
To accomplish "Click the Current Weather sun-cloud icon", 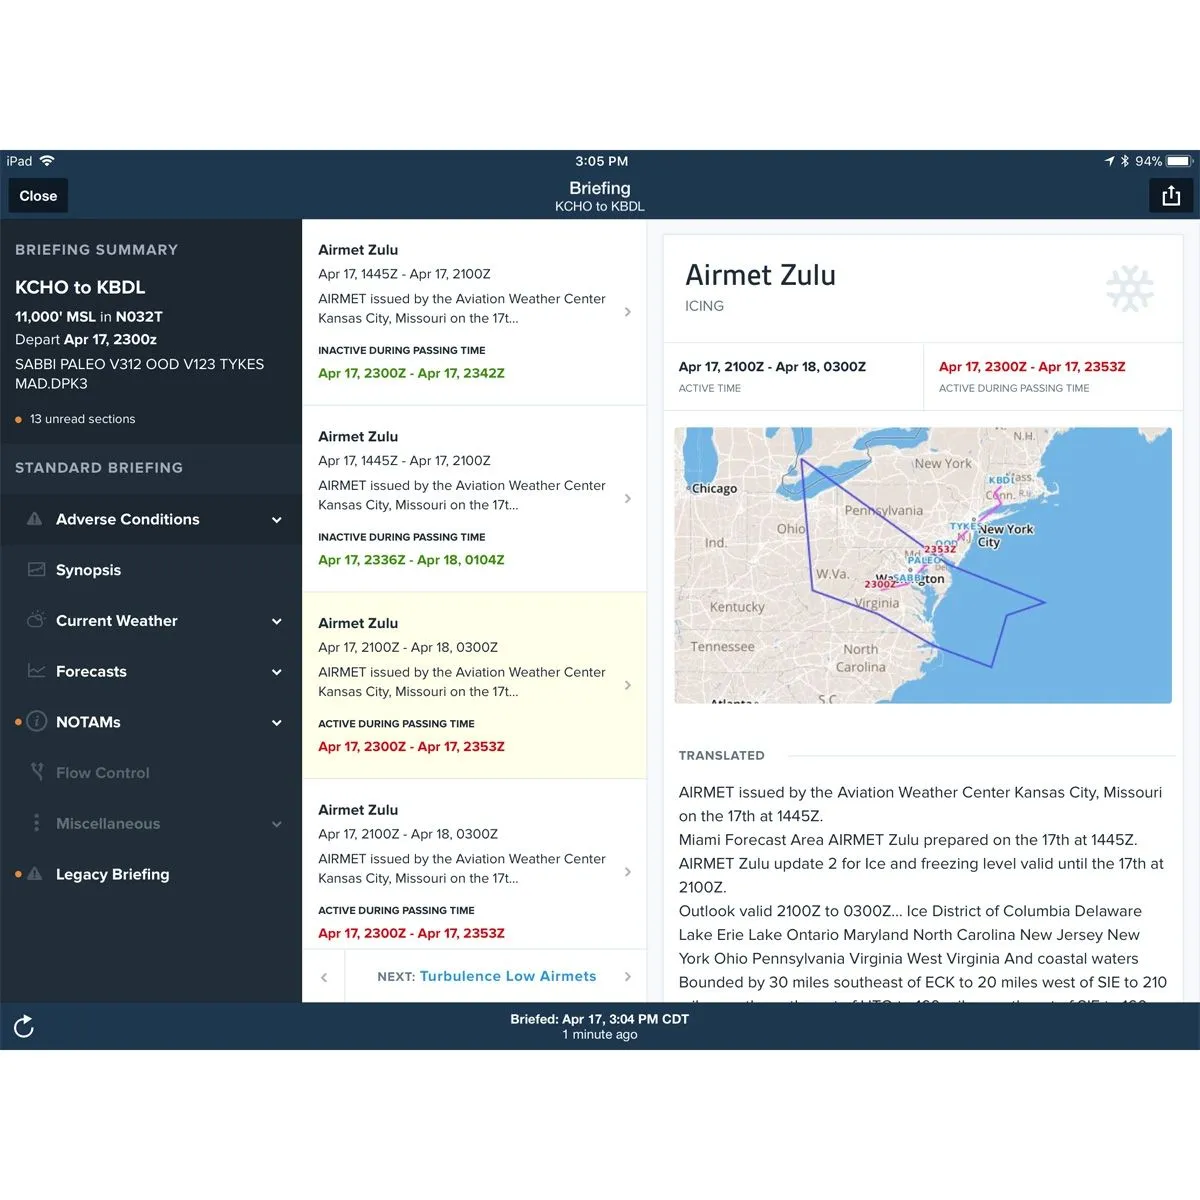I will [36, 620].
